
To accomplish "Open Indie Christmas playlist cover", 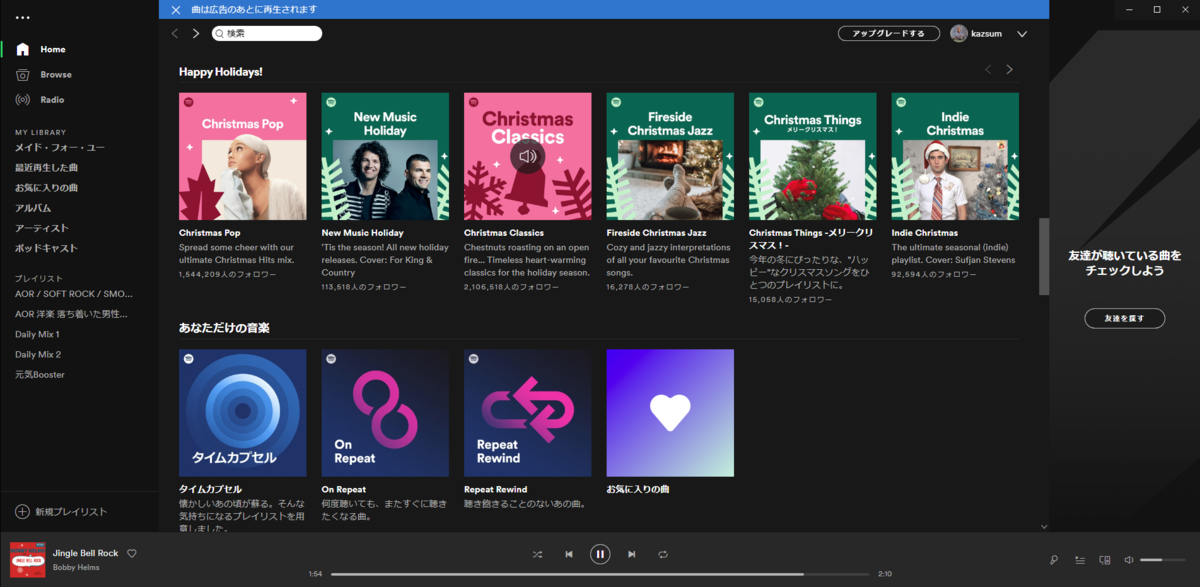I will coord(955,156).
